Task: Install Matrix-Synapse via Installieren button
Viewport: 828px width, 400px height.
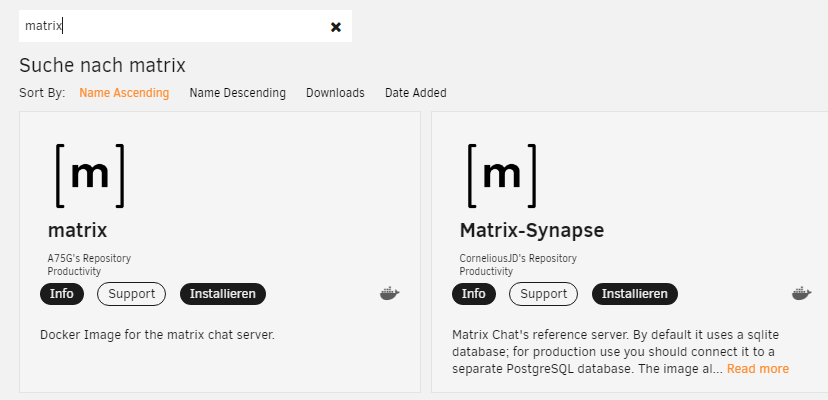Action: click(x=635, y=294)
